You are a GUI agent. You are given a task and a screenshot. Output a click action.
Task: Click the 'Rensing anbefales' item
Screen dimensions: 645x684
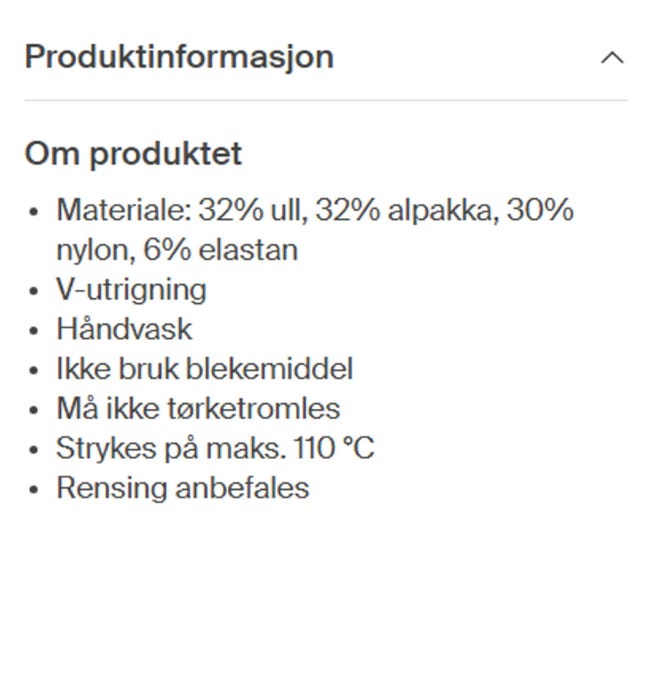click(x=182, y=488)
